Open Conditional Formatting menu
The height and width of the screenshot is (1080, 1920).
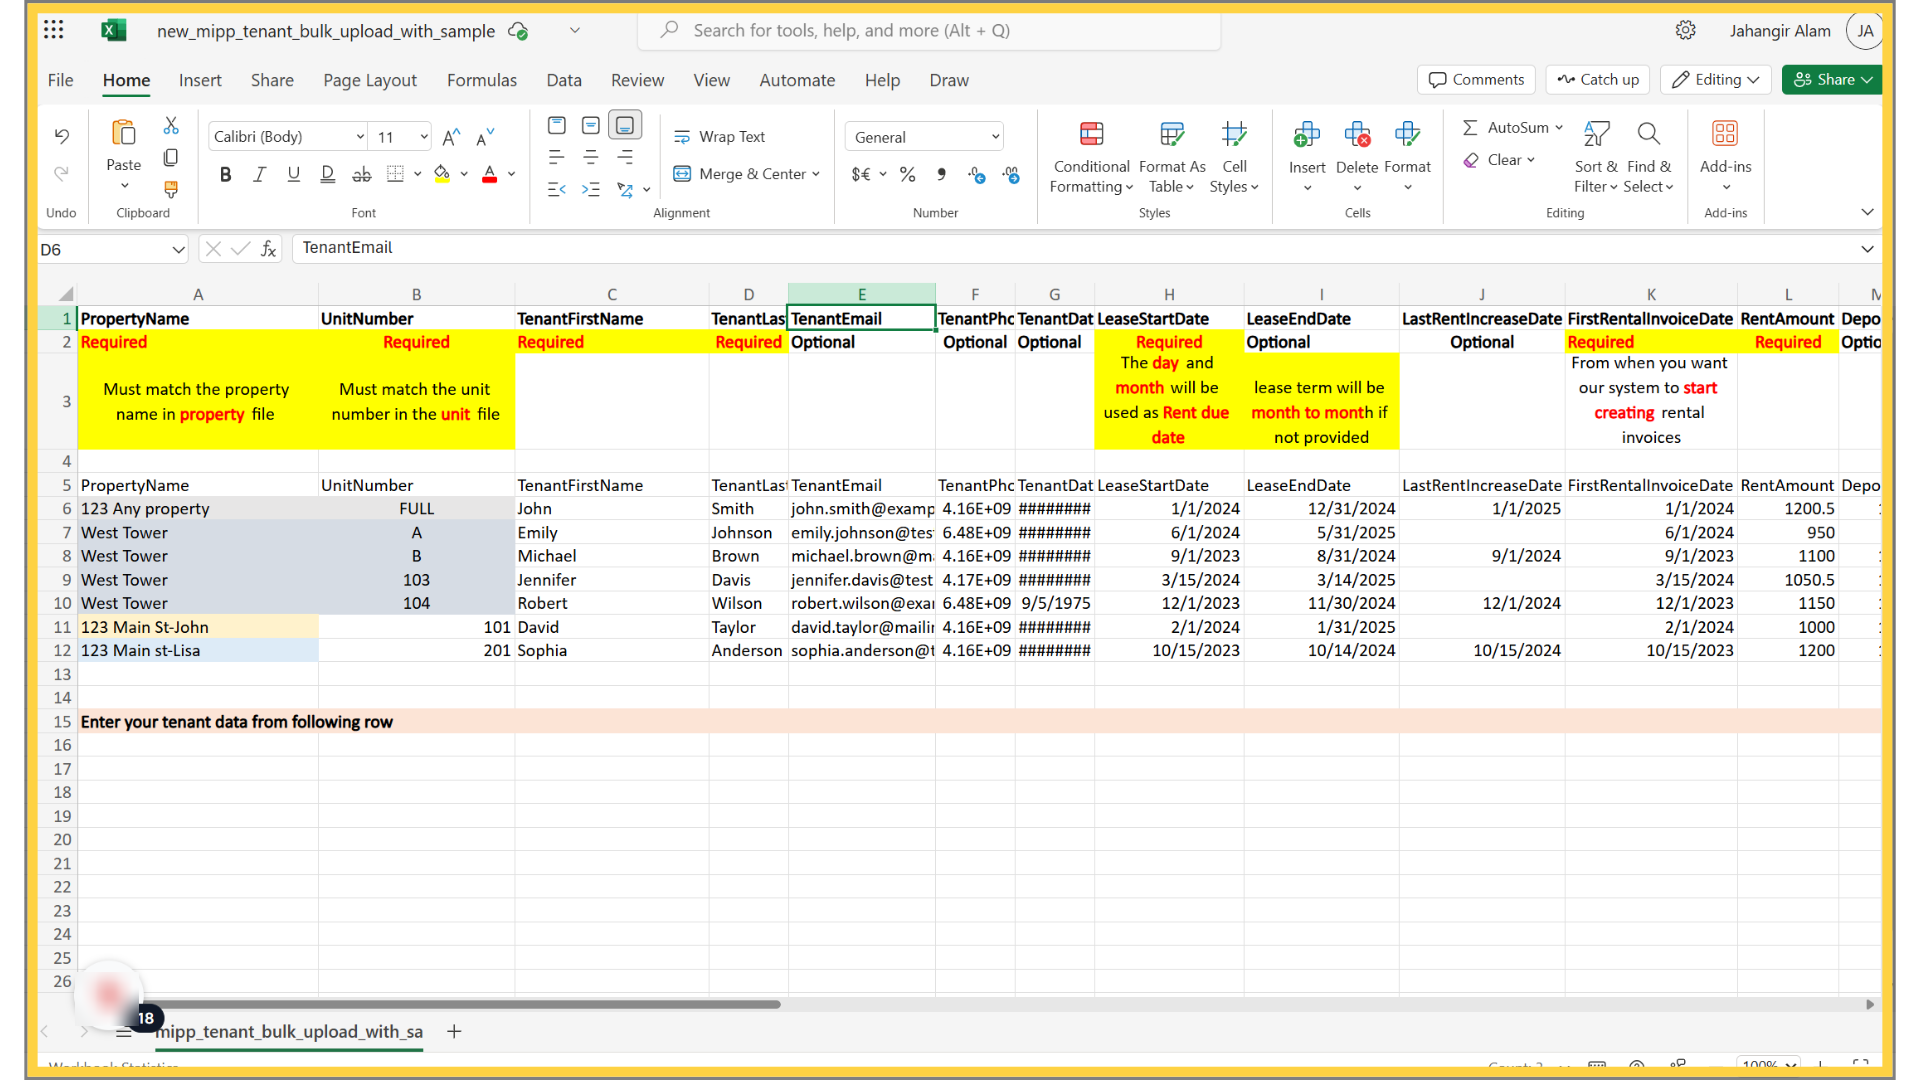click(1092, 157)
